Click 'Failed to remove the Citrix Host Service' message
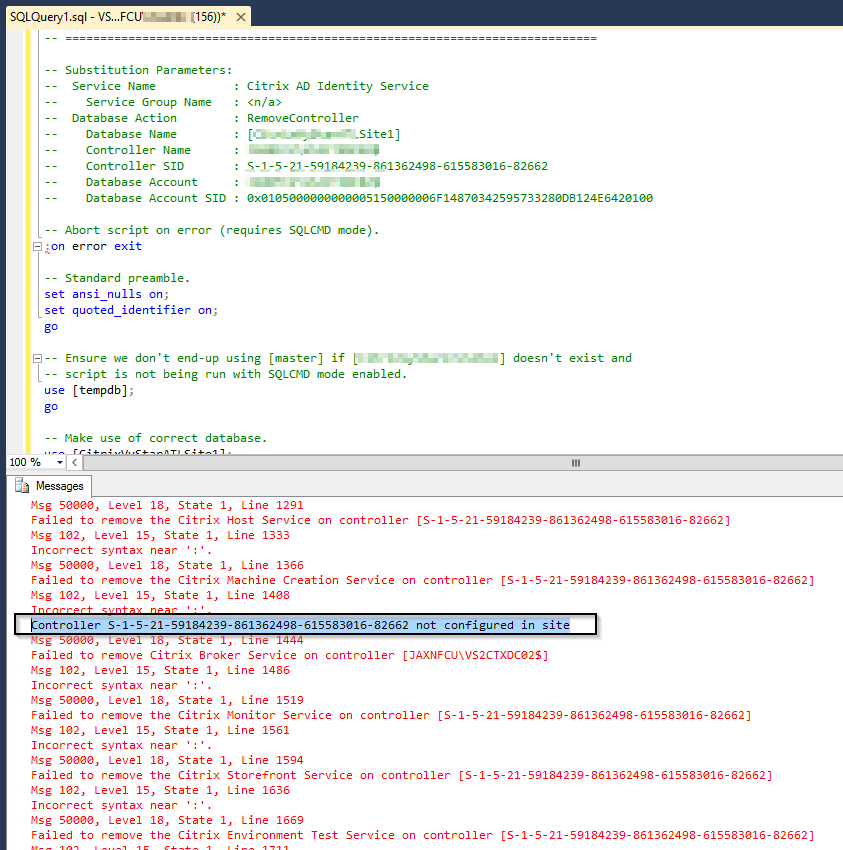843x850 pixels. pyautogui.click(x=381, y=520)
